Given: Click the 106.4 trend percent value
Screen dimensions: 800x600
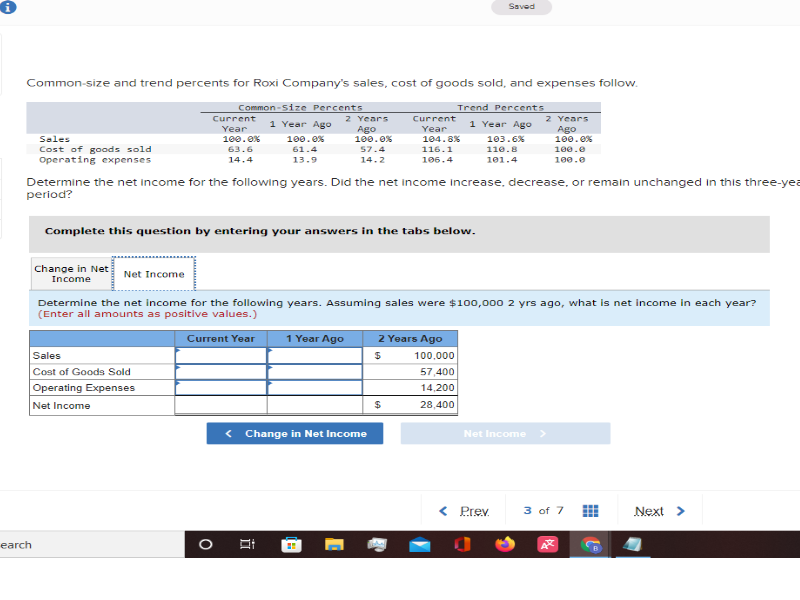Looking at the screenshot, I should click(x=437, y=160).
